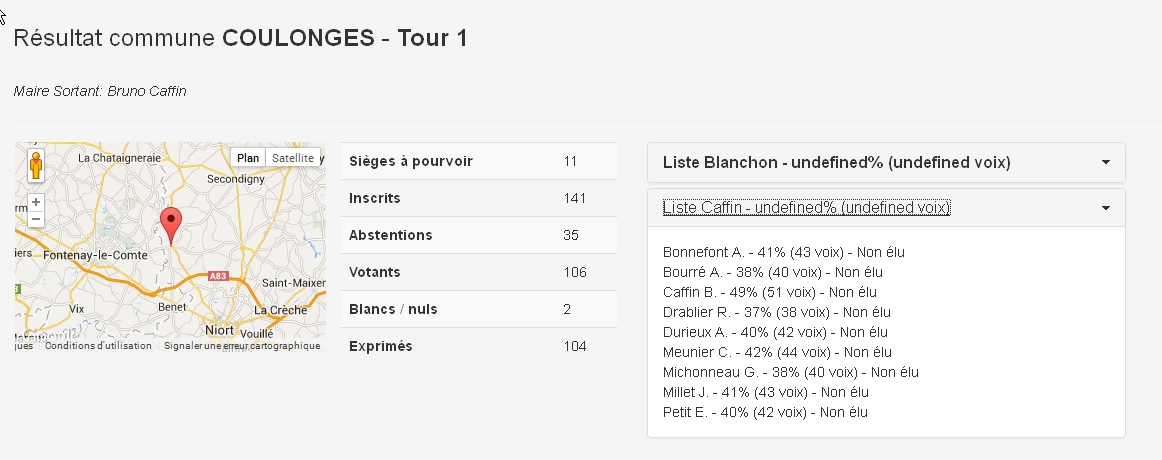Image resolution: width=1162 pixels, height=460 pixels.
Task: Zoom in the map with plus button
Action: pyautogui.click(x=36, y=201)
